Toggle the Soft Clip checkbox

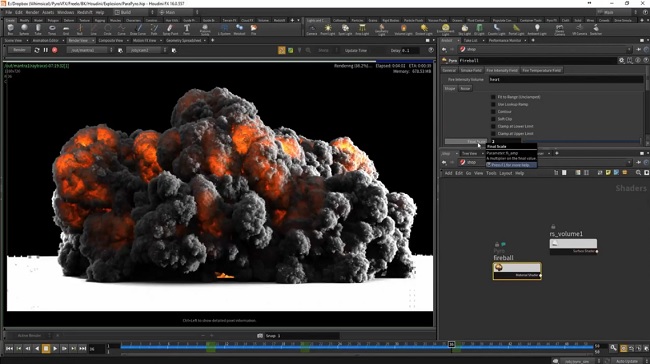(x=493, y=119)
